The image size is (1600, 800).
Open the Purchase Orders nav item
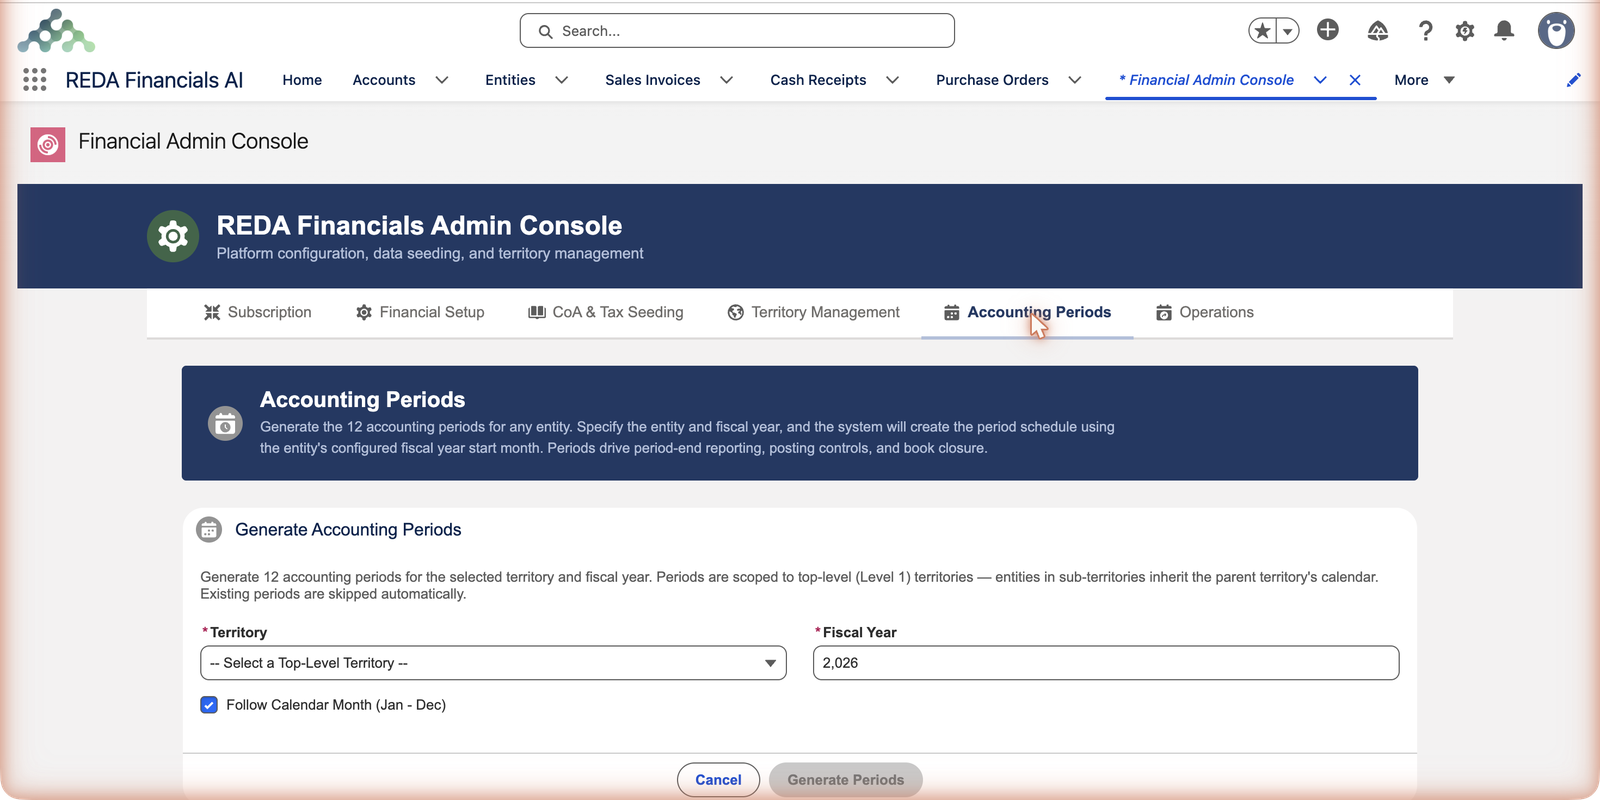click(992, 80)
